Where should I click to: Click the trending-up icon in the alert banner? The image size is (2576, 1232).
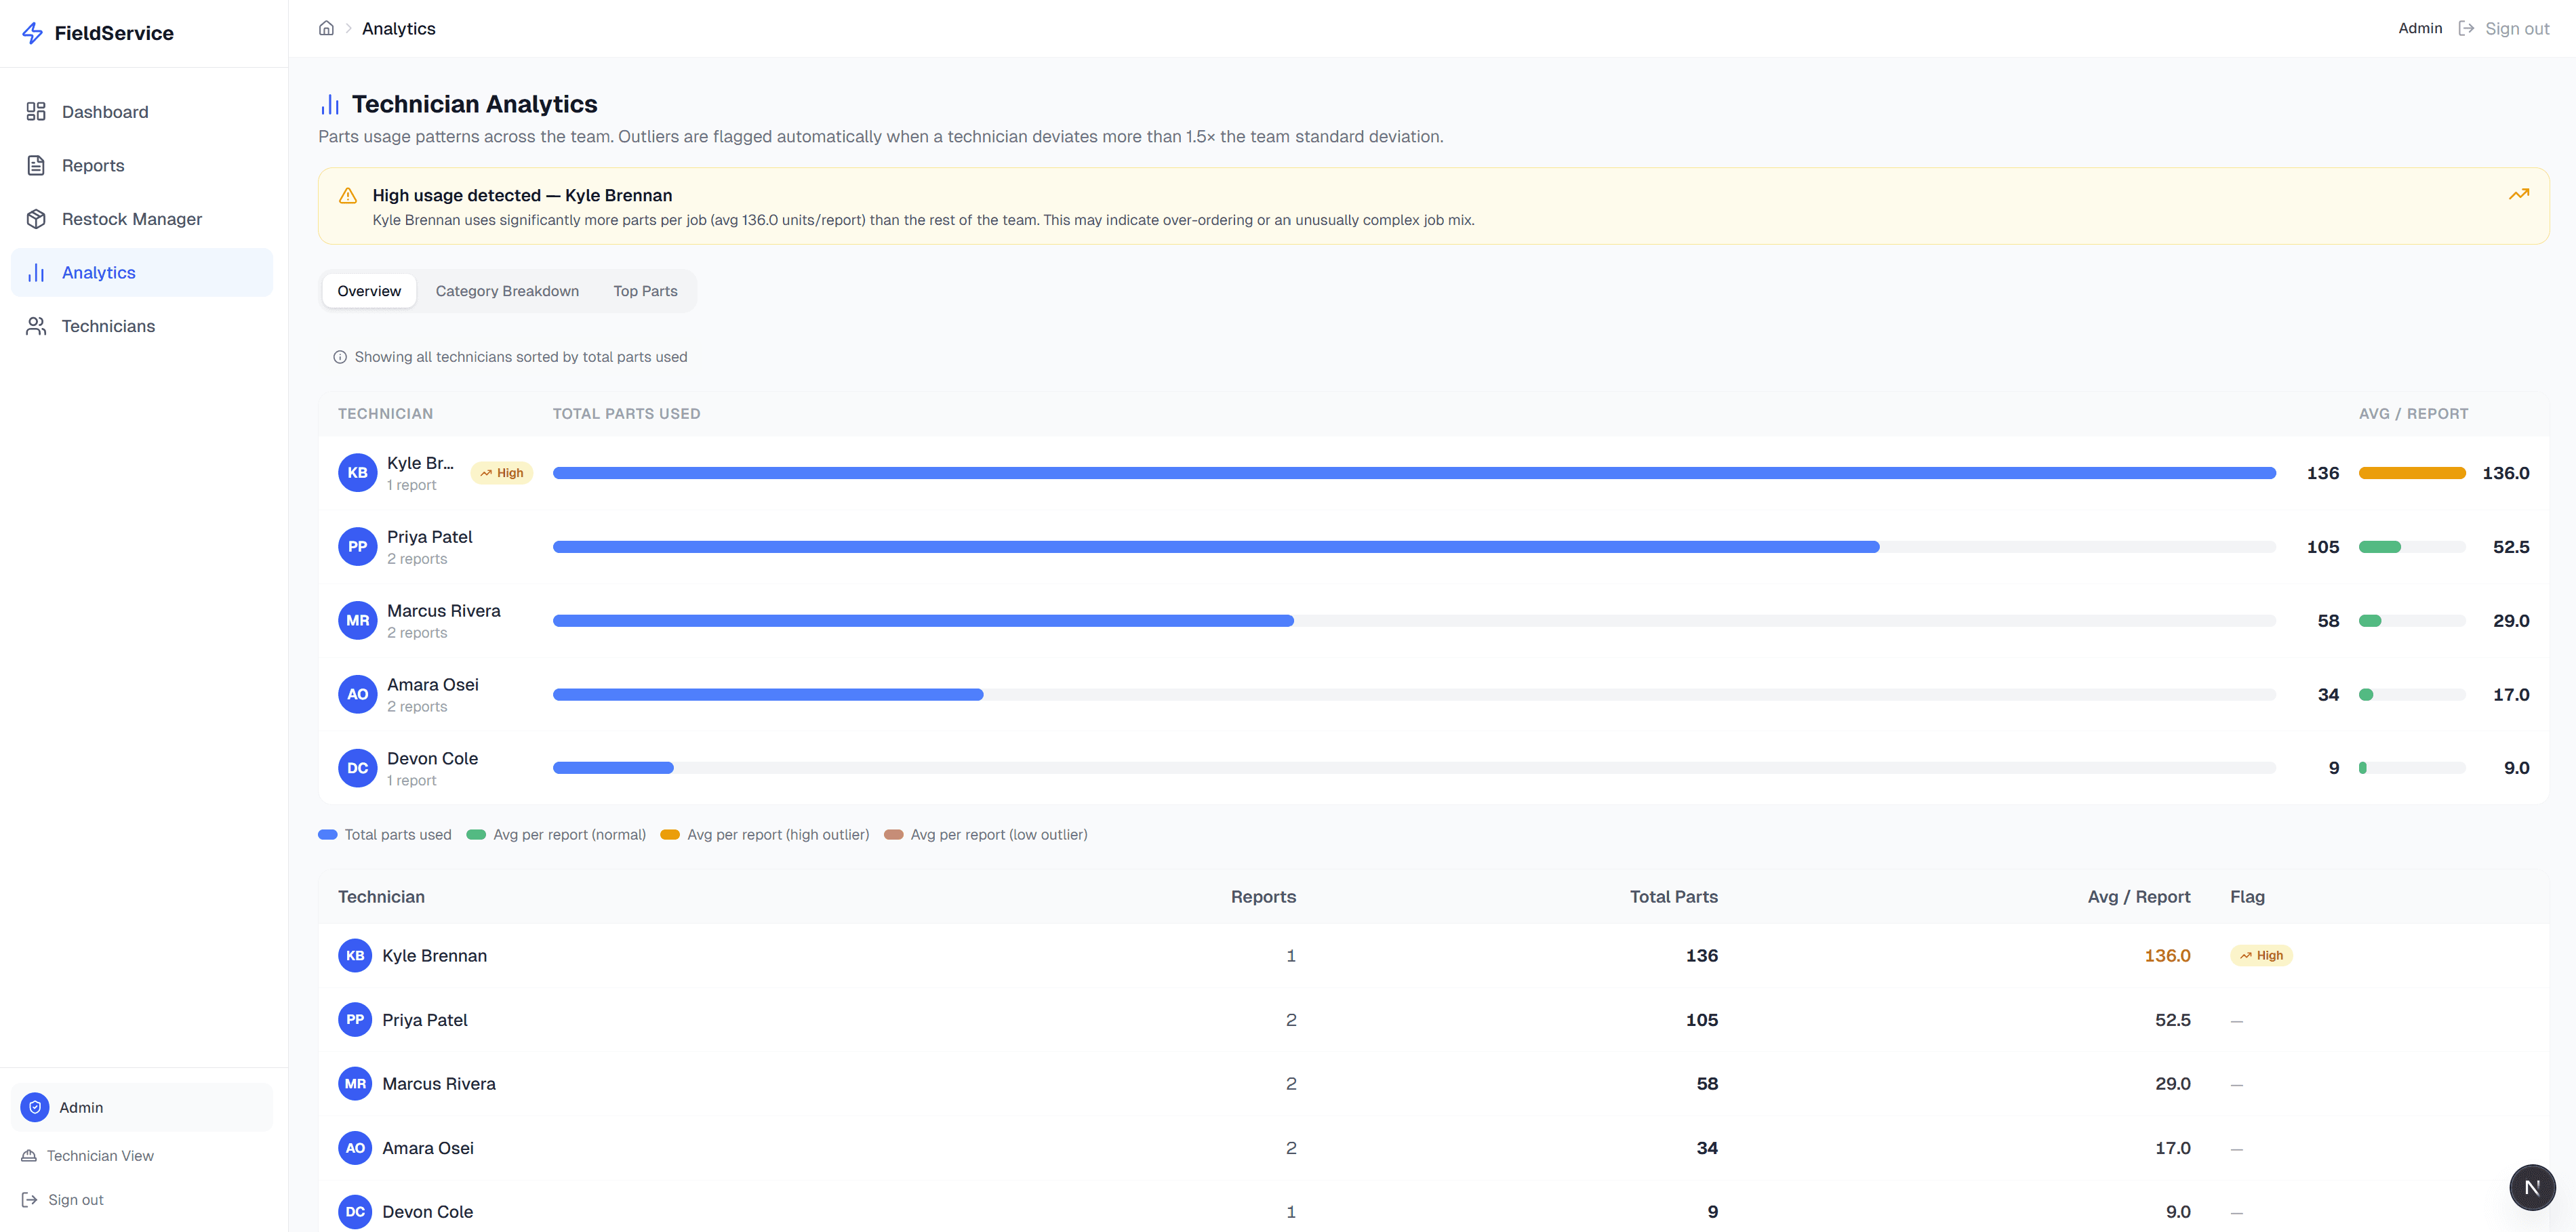tap(2518, 194)
